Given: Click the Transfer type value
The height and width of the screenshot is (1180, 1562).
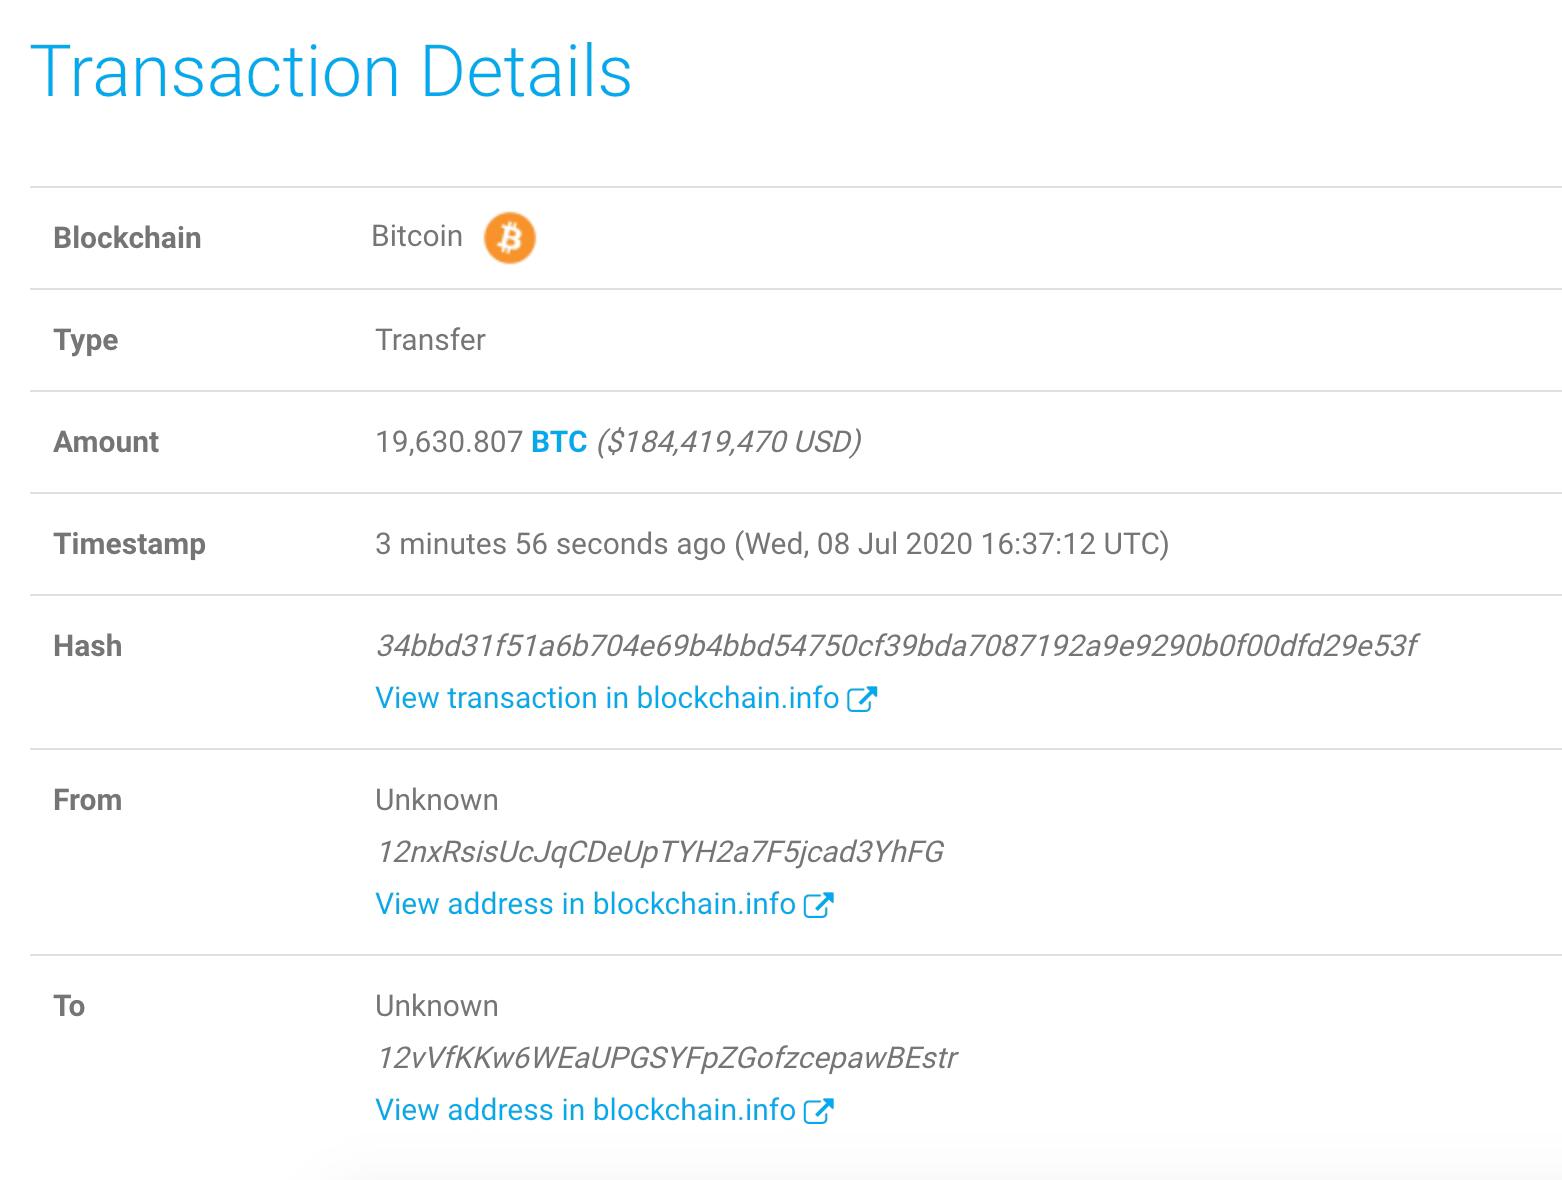Looking at the screenshot, I should (429, 339).
